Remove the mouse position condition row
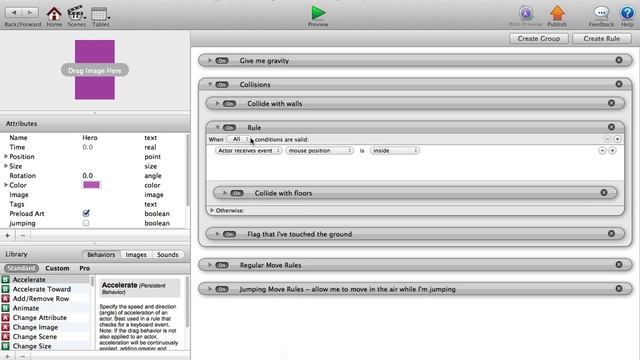 [602, 151]
